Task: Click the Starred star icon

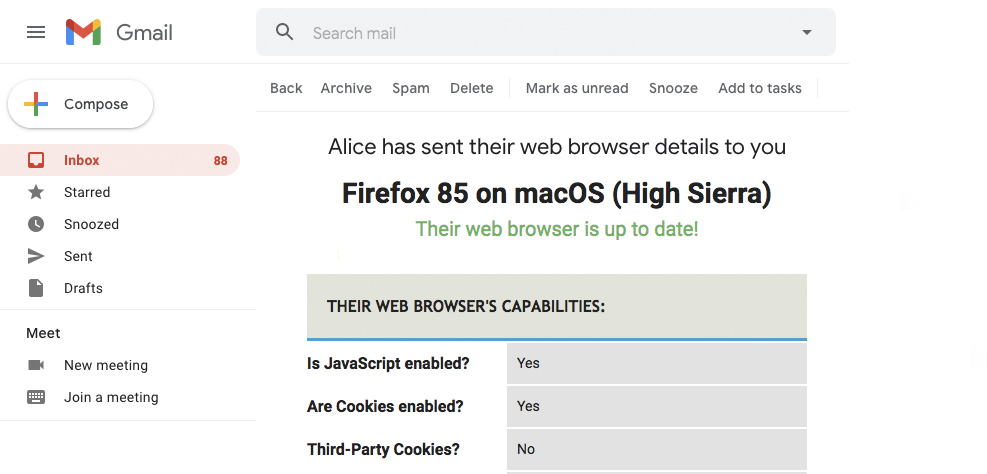Action: 36,192
